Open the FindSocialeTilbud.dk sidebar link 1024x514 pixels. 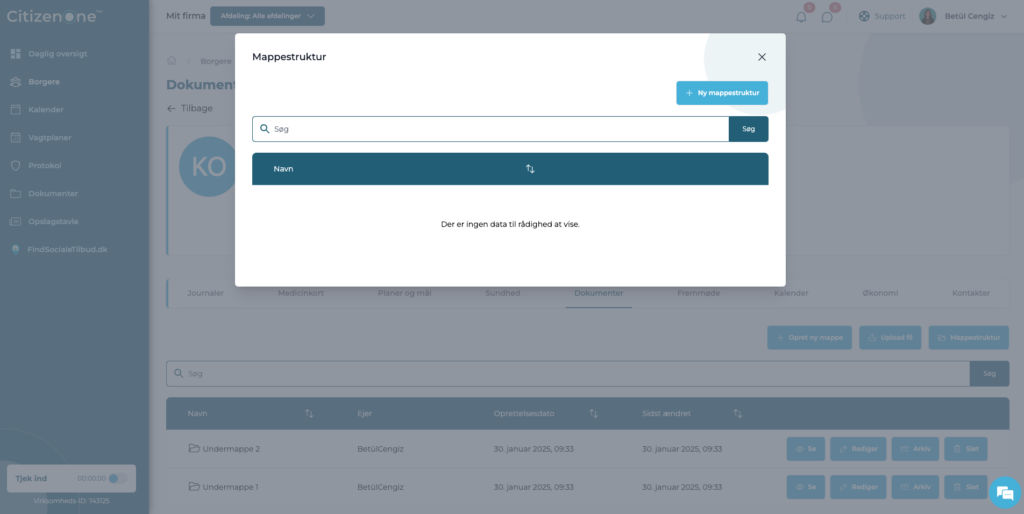pyautogui.click(x=59, y=249)
